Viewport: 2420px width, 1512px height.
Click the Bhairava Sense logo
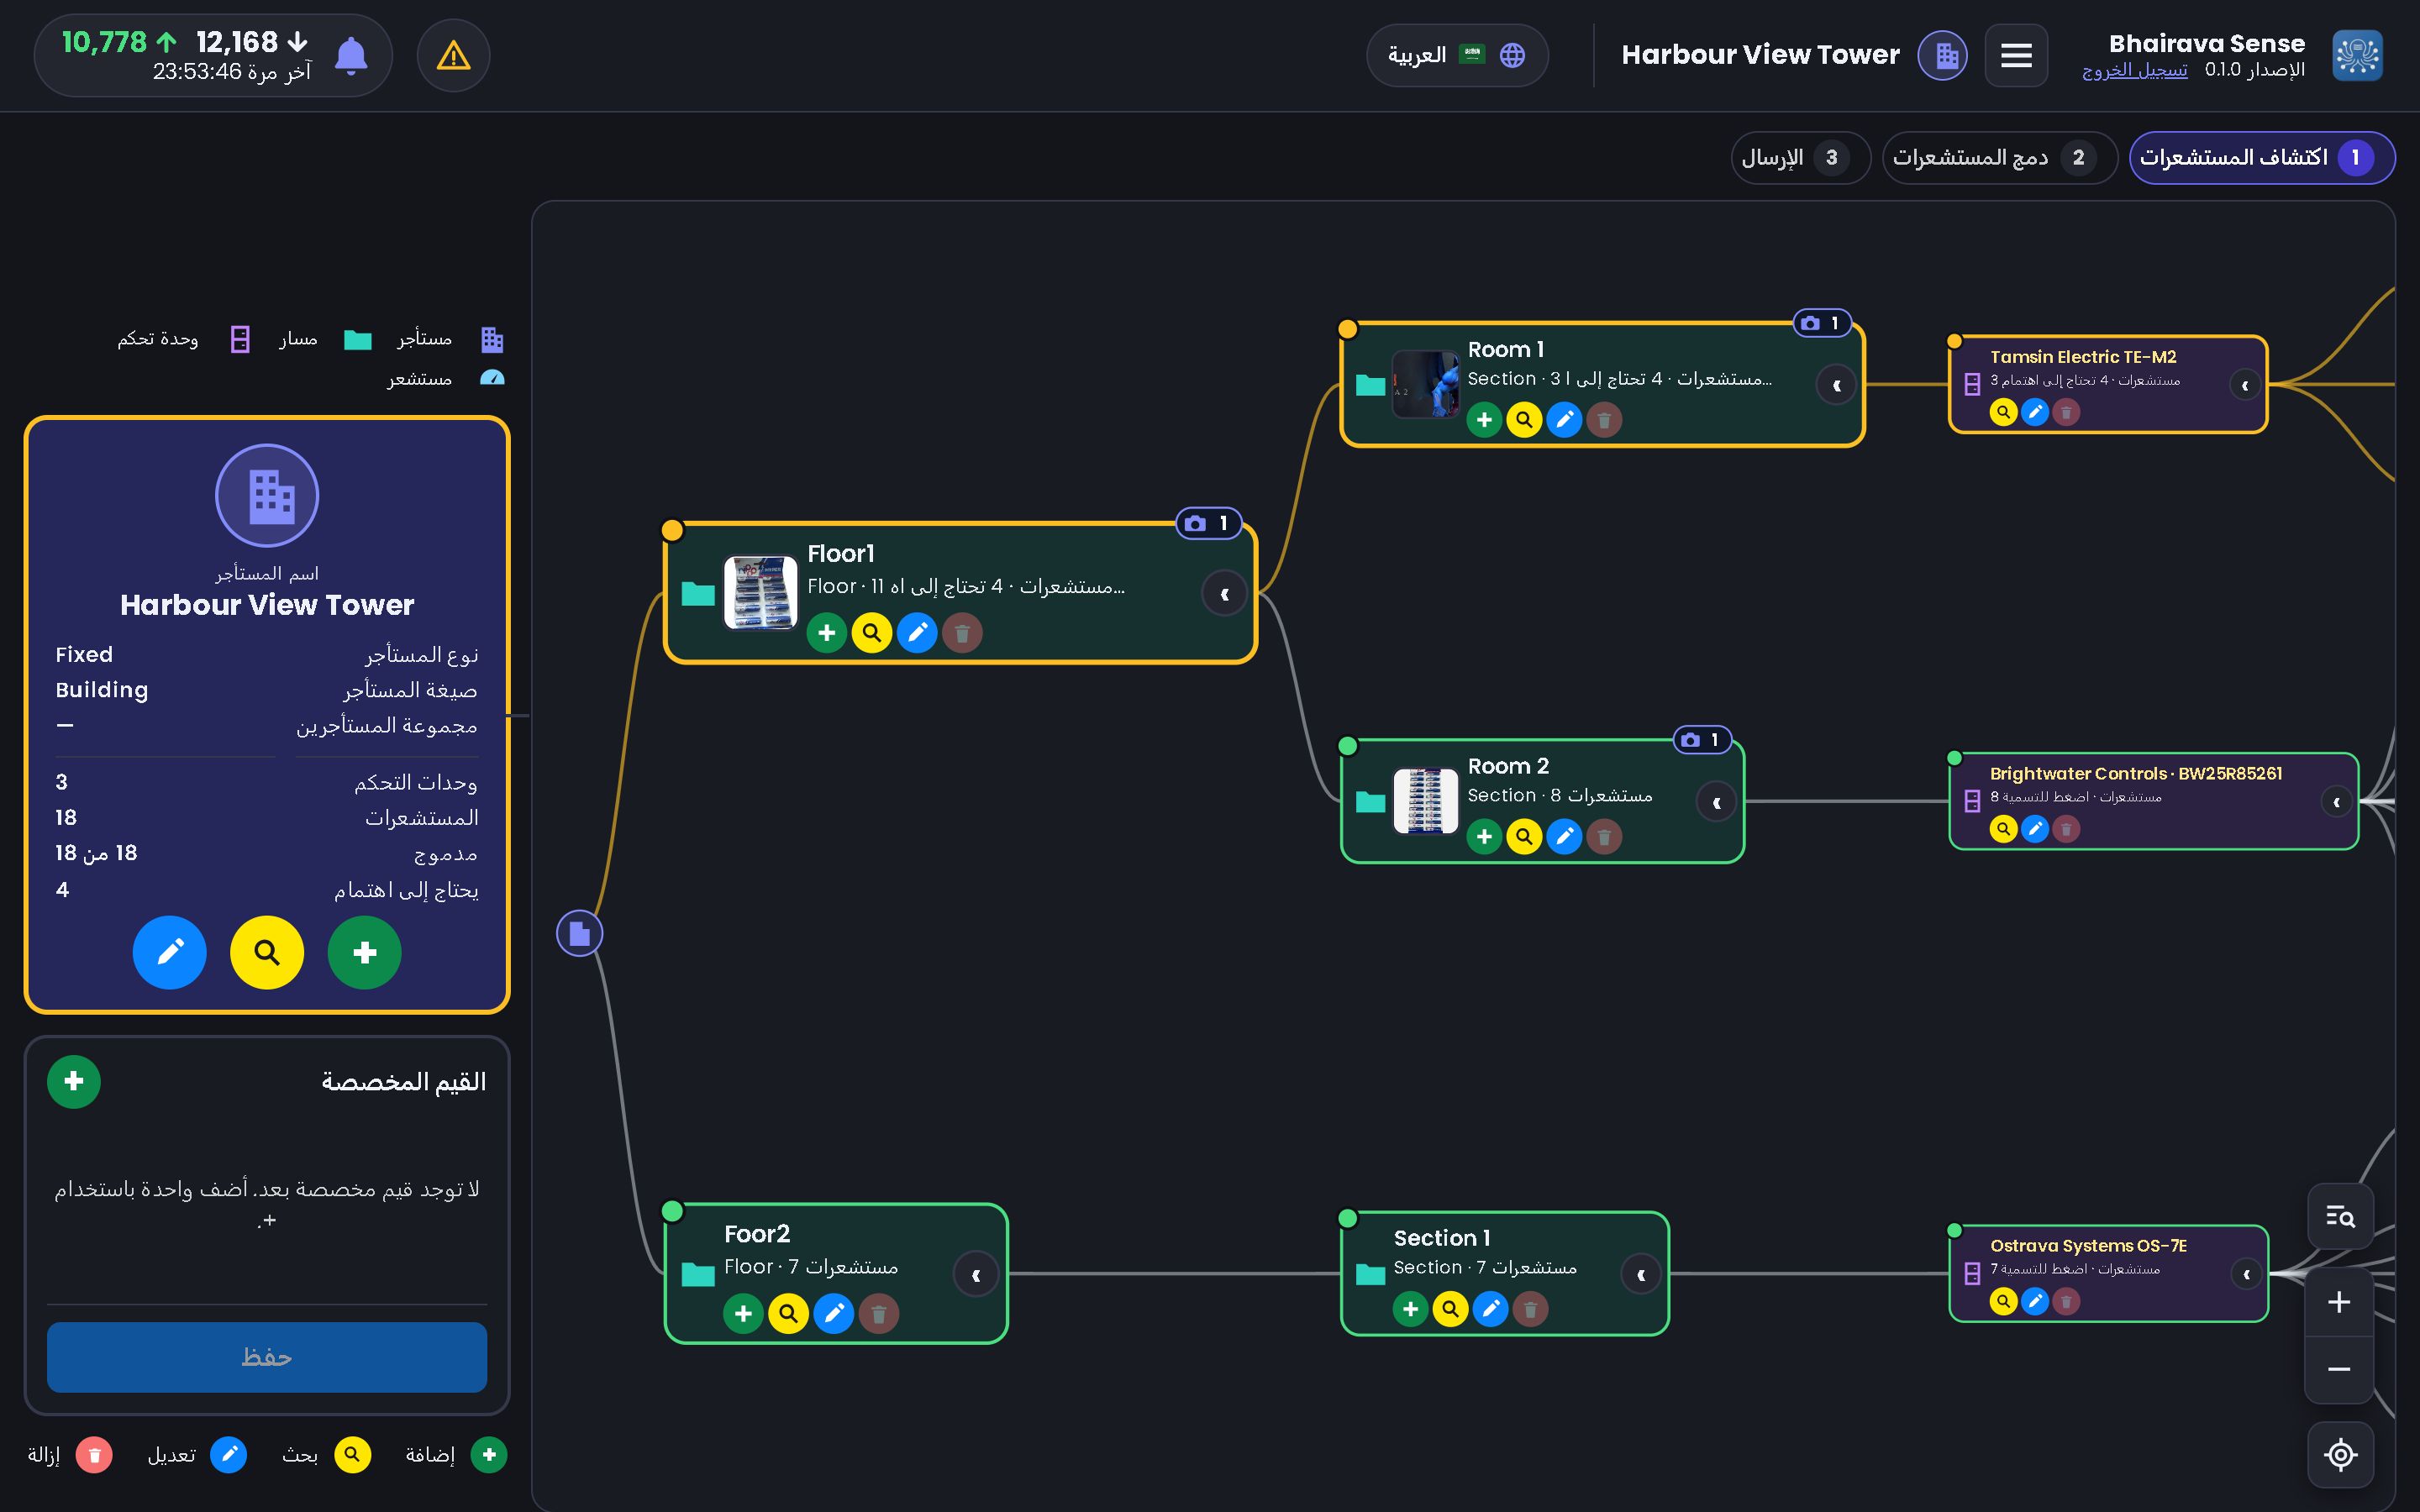[x=2357, y=55]
